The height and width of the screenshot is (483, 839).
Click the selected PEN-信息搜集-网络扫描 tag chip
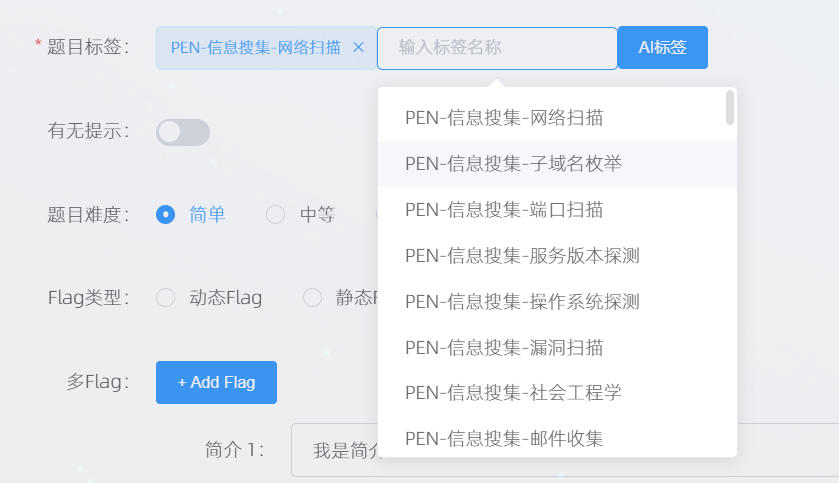tap(256, 48)
